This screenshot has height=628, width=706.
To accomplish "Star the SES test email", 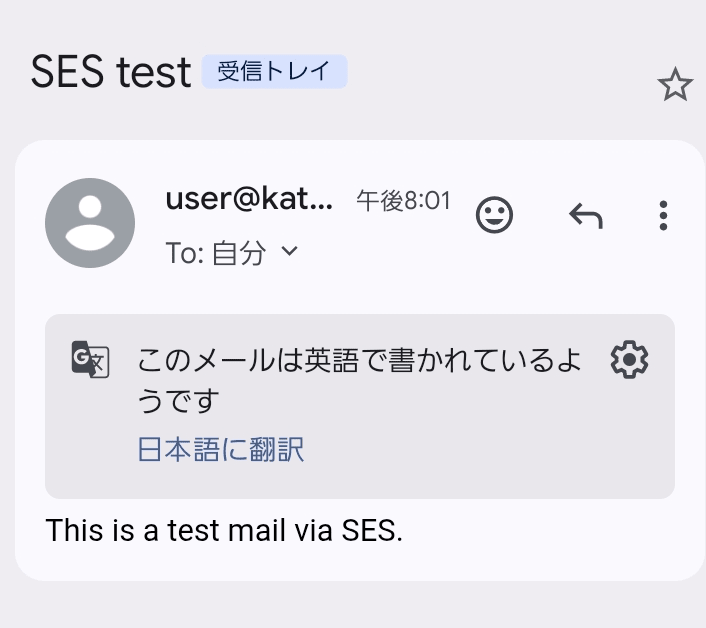I will pyautogui.click(x=675, y=86).
